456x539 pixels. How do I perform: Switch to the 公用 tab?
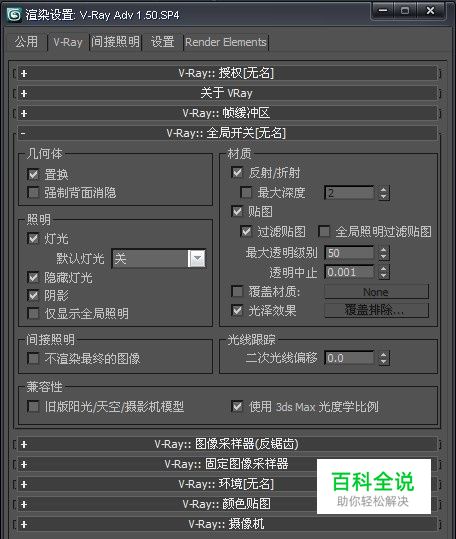click(x=26, y=42)
